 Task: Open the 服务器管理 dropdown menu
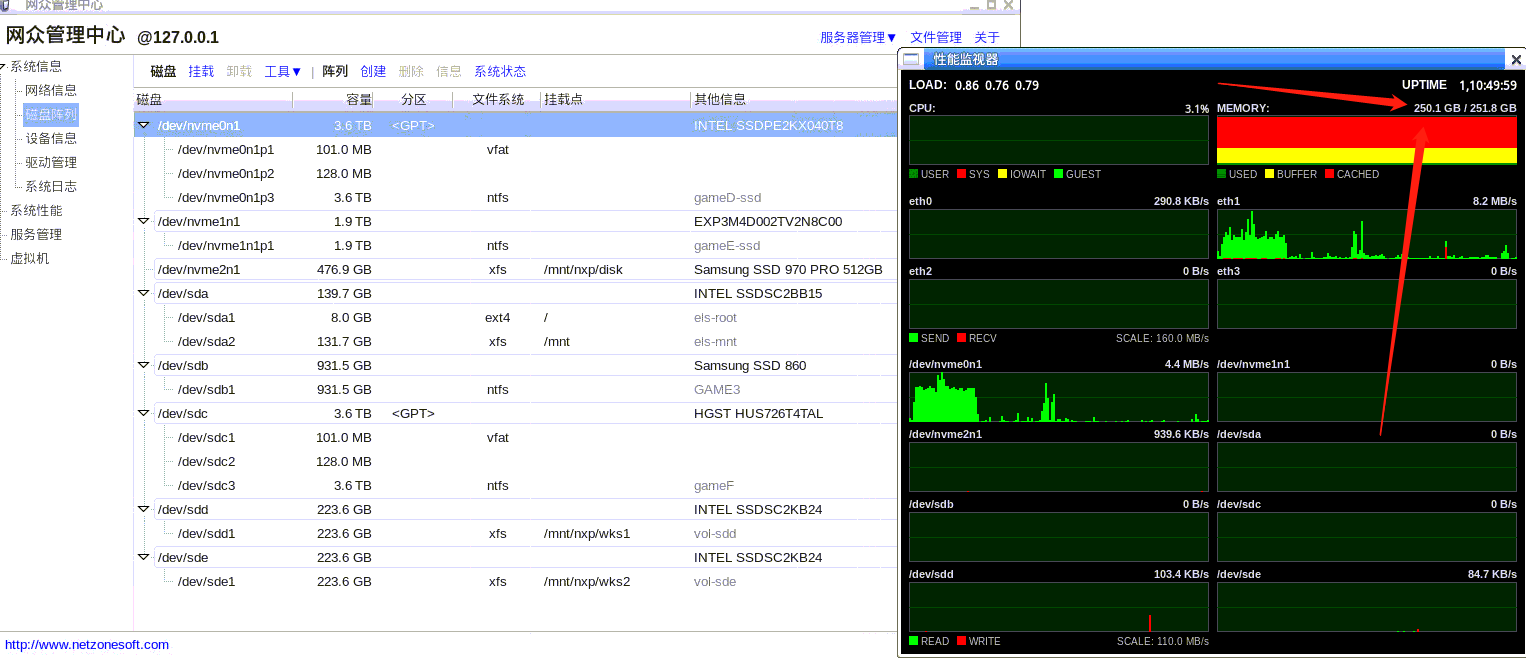pos(859,37)
